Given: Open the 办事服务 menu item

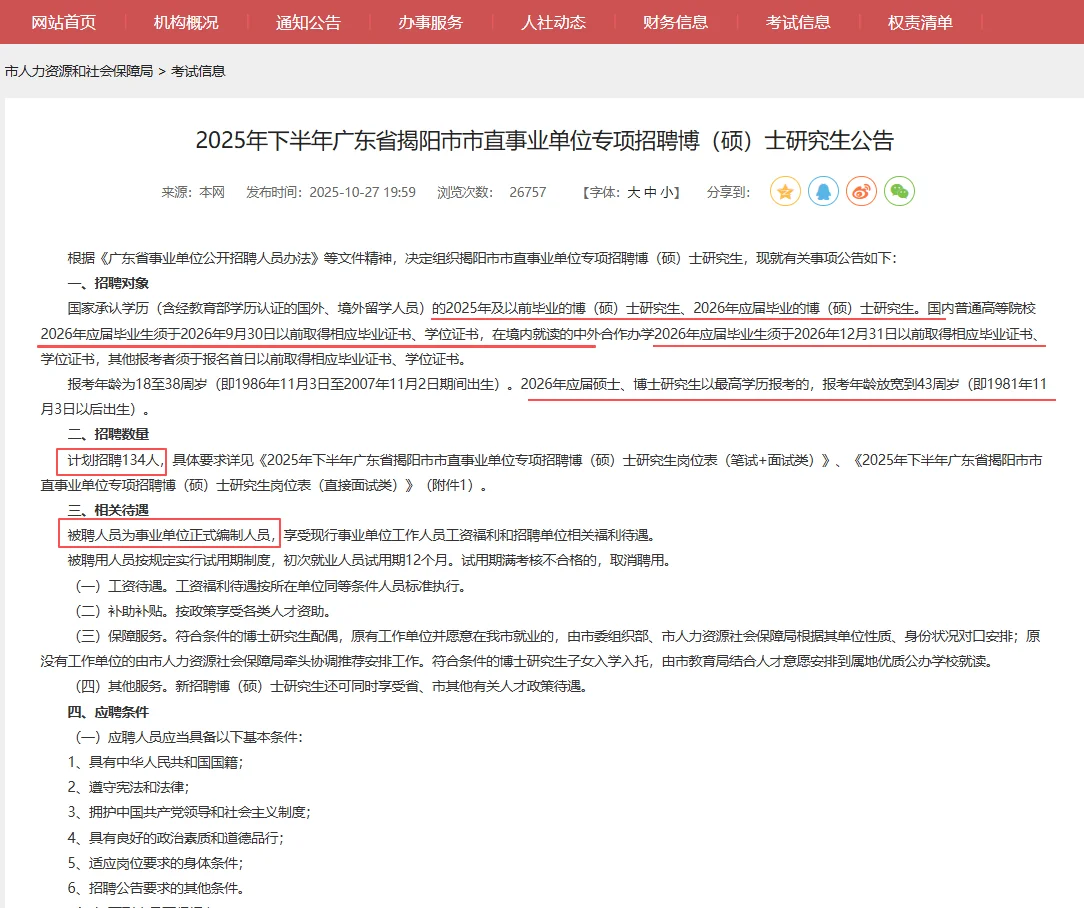Looking at the screenshot, I should pyautogui.click(x=430, y=21).
